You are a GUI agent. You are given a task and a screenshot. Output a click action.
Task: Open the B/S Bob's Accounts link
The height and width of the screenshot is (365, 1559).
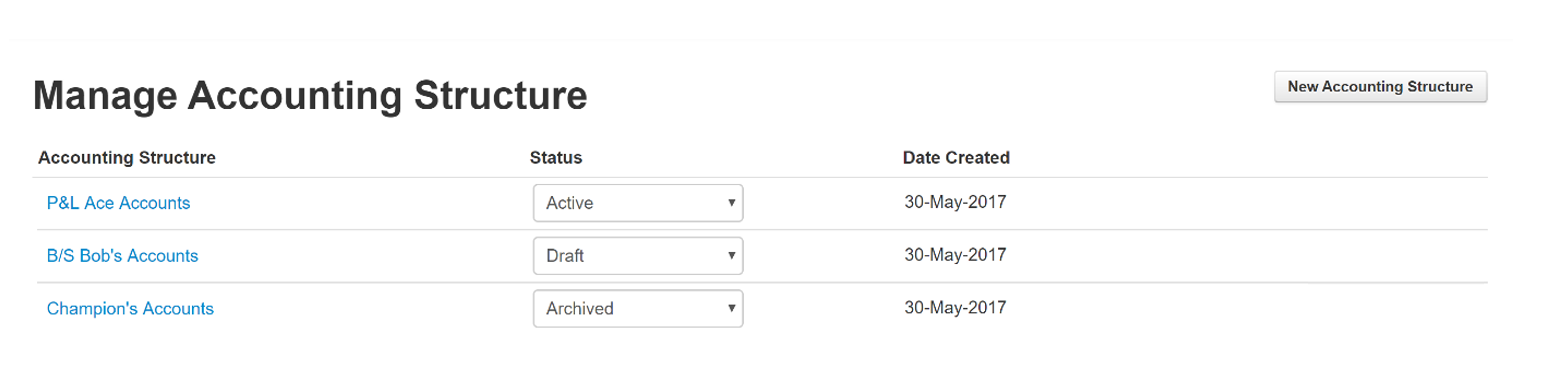coord(122,256)
